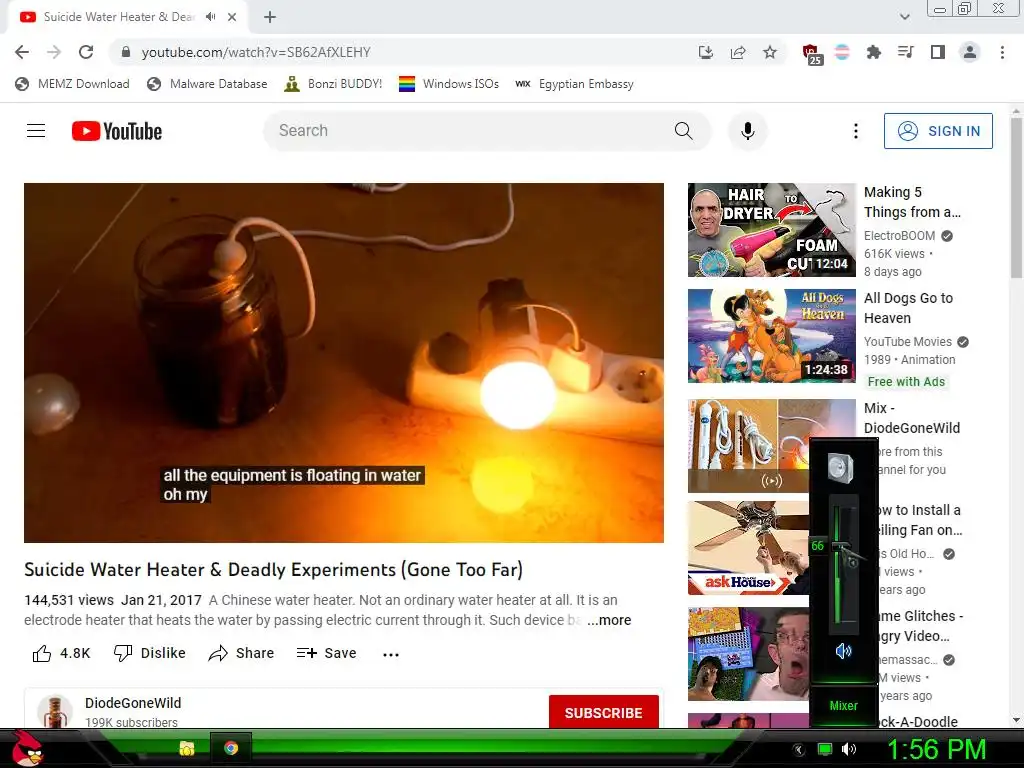This screenshot has height=768, width=1024.
Task: Click the YouTube logo
Action: [x=116, y=131]
